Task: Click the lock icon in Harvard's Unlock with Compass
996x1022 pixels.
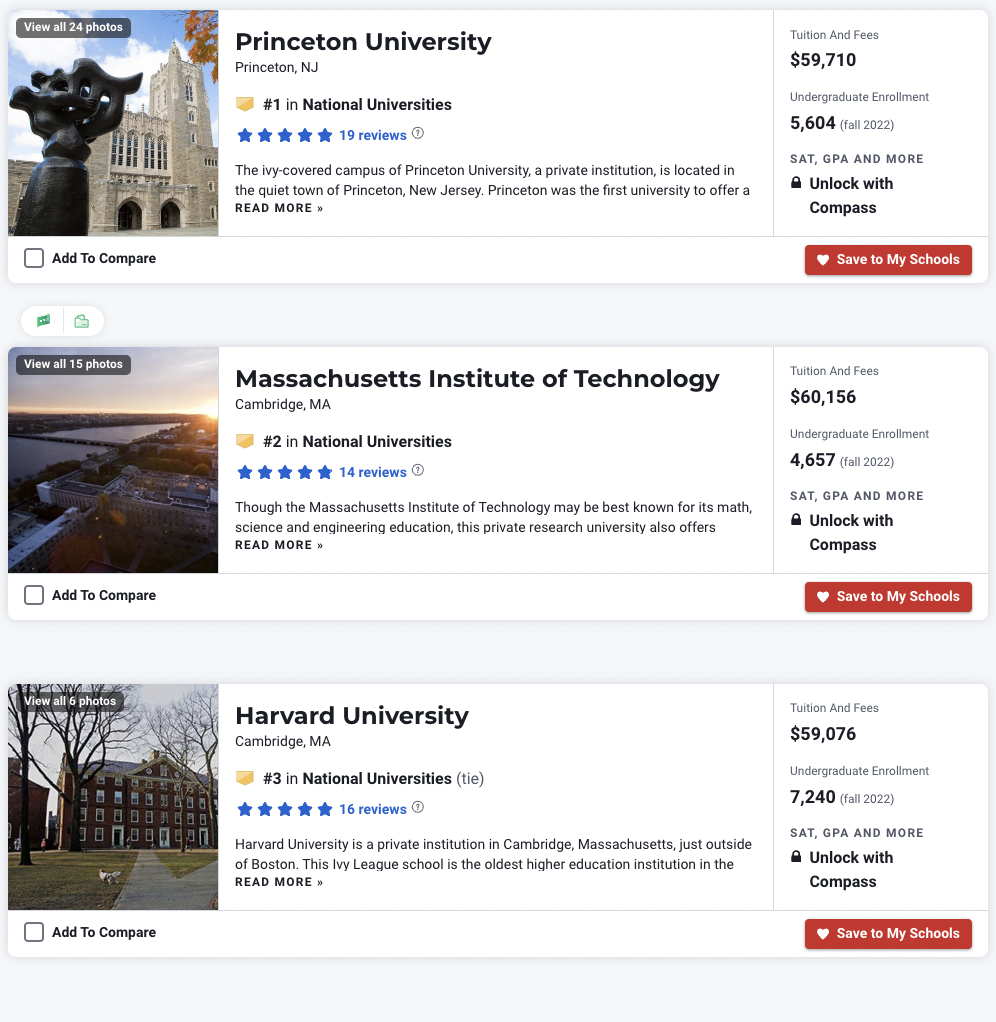Action: click(x=796, y=858)
